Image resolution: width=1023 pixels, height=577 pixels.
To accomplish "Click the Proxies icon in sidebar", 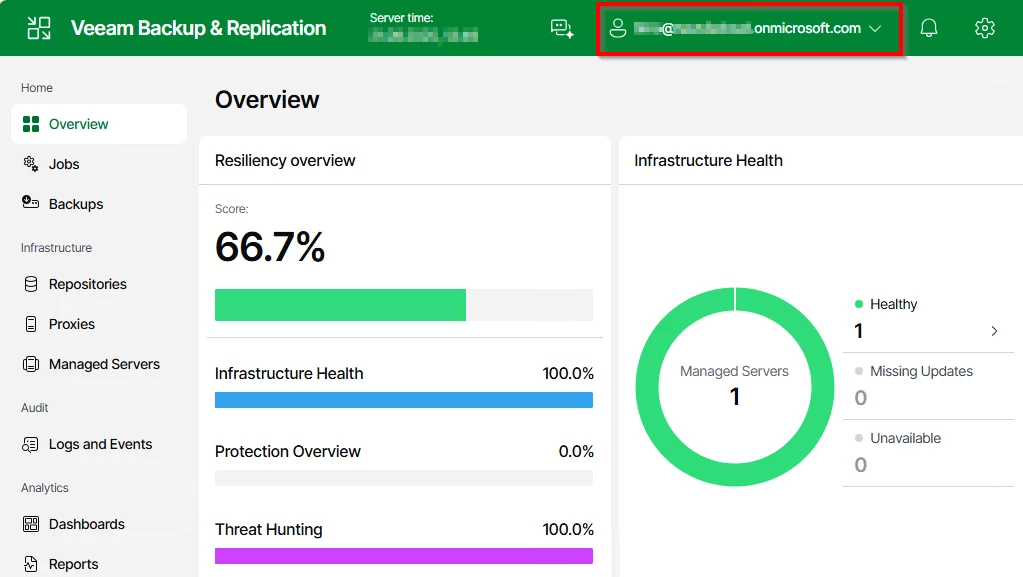I will coord(31,324).
